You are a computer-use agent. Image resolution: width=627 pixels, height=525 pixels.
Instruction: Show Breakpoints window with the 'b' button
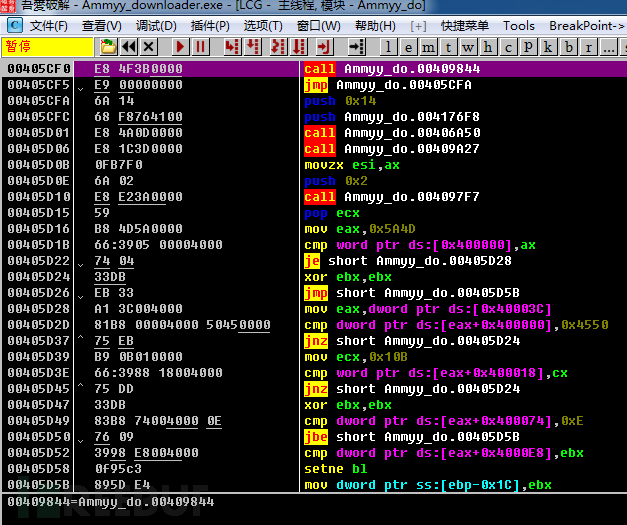click(568, 47)
